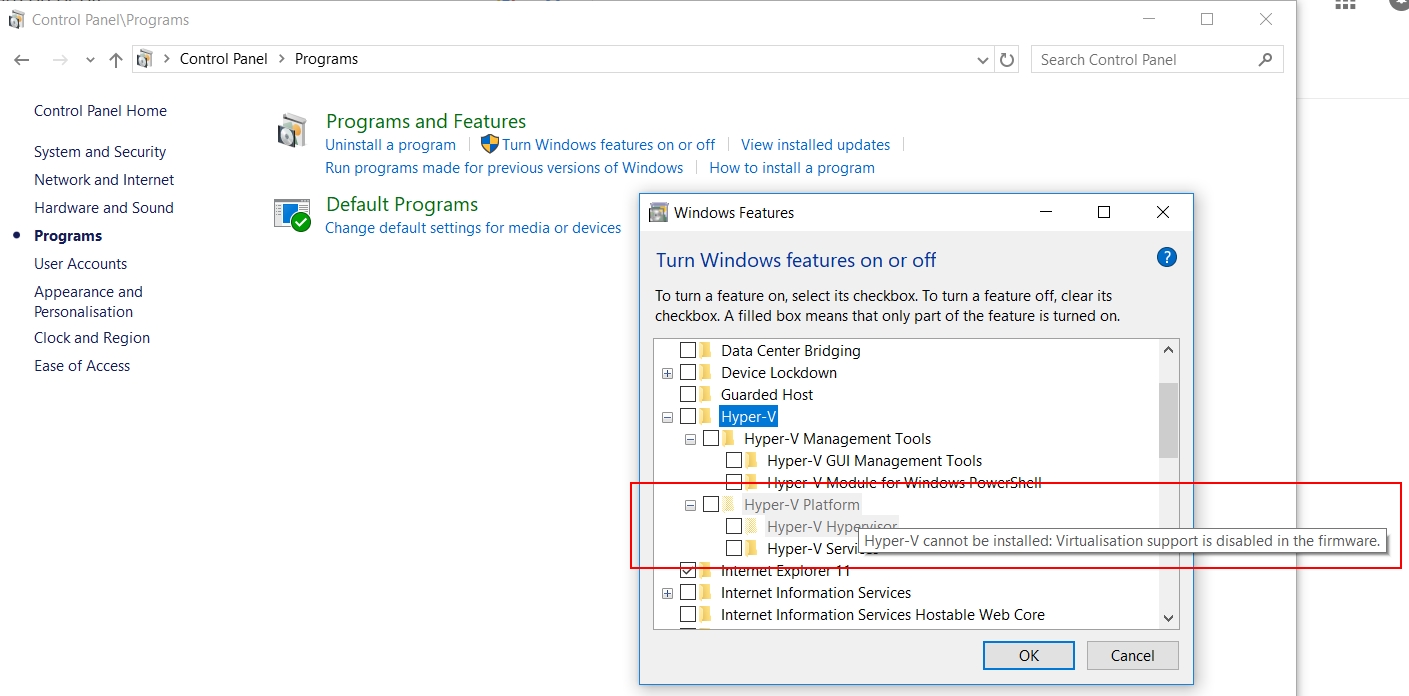Click the Guarded Host folder icon
1409x696 pixels.
point(705,394)
